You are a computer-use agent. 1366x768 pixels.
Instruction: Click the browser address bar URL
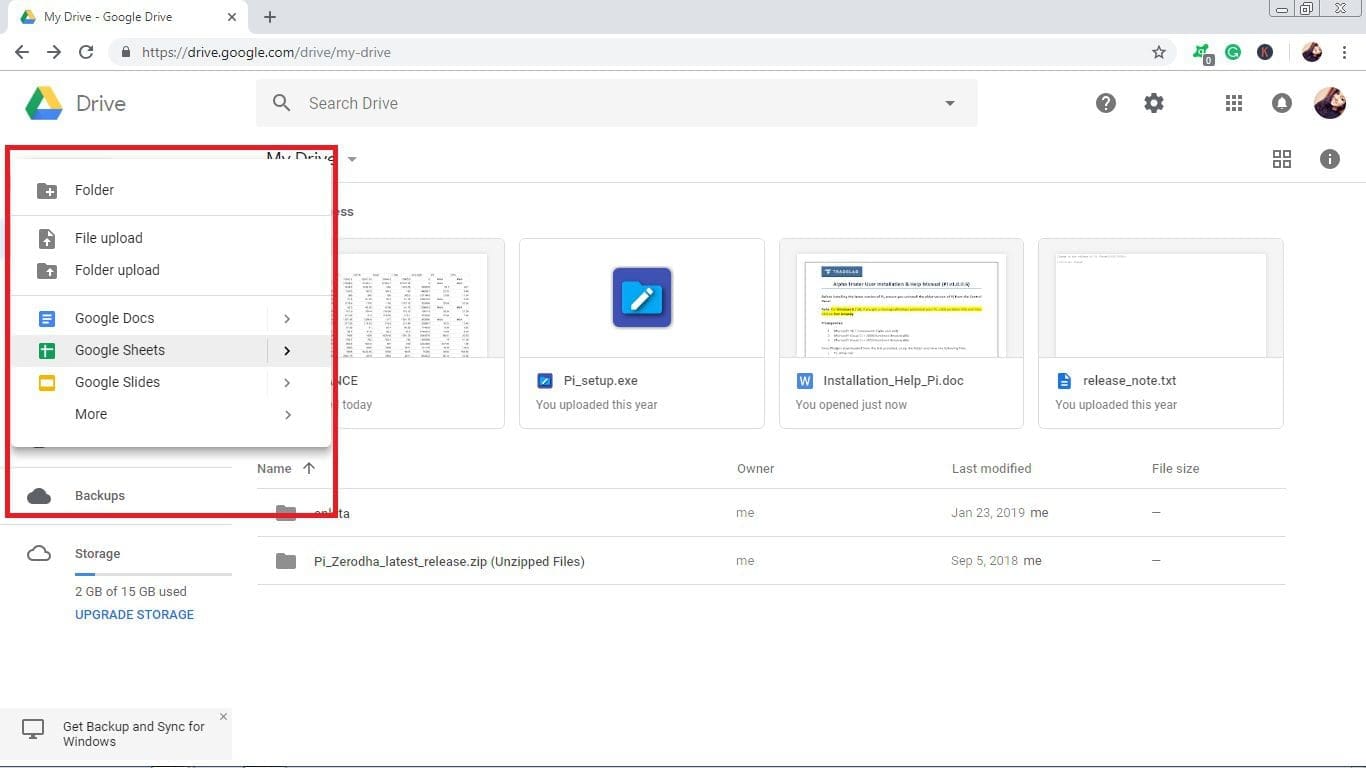point(266,52)
